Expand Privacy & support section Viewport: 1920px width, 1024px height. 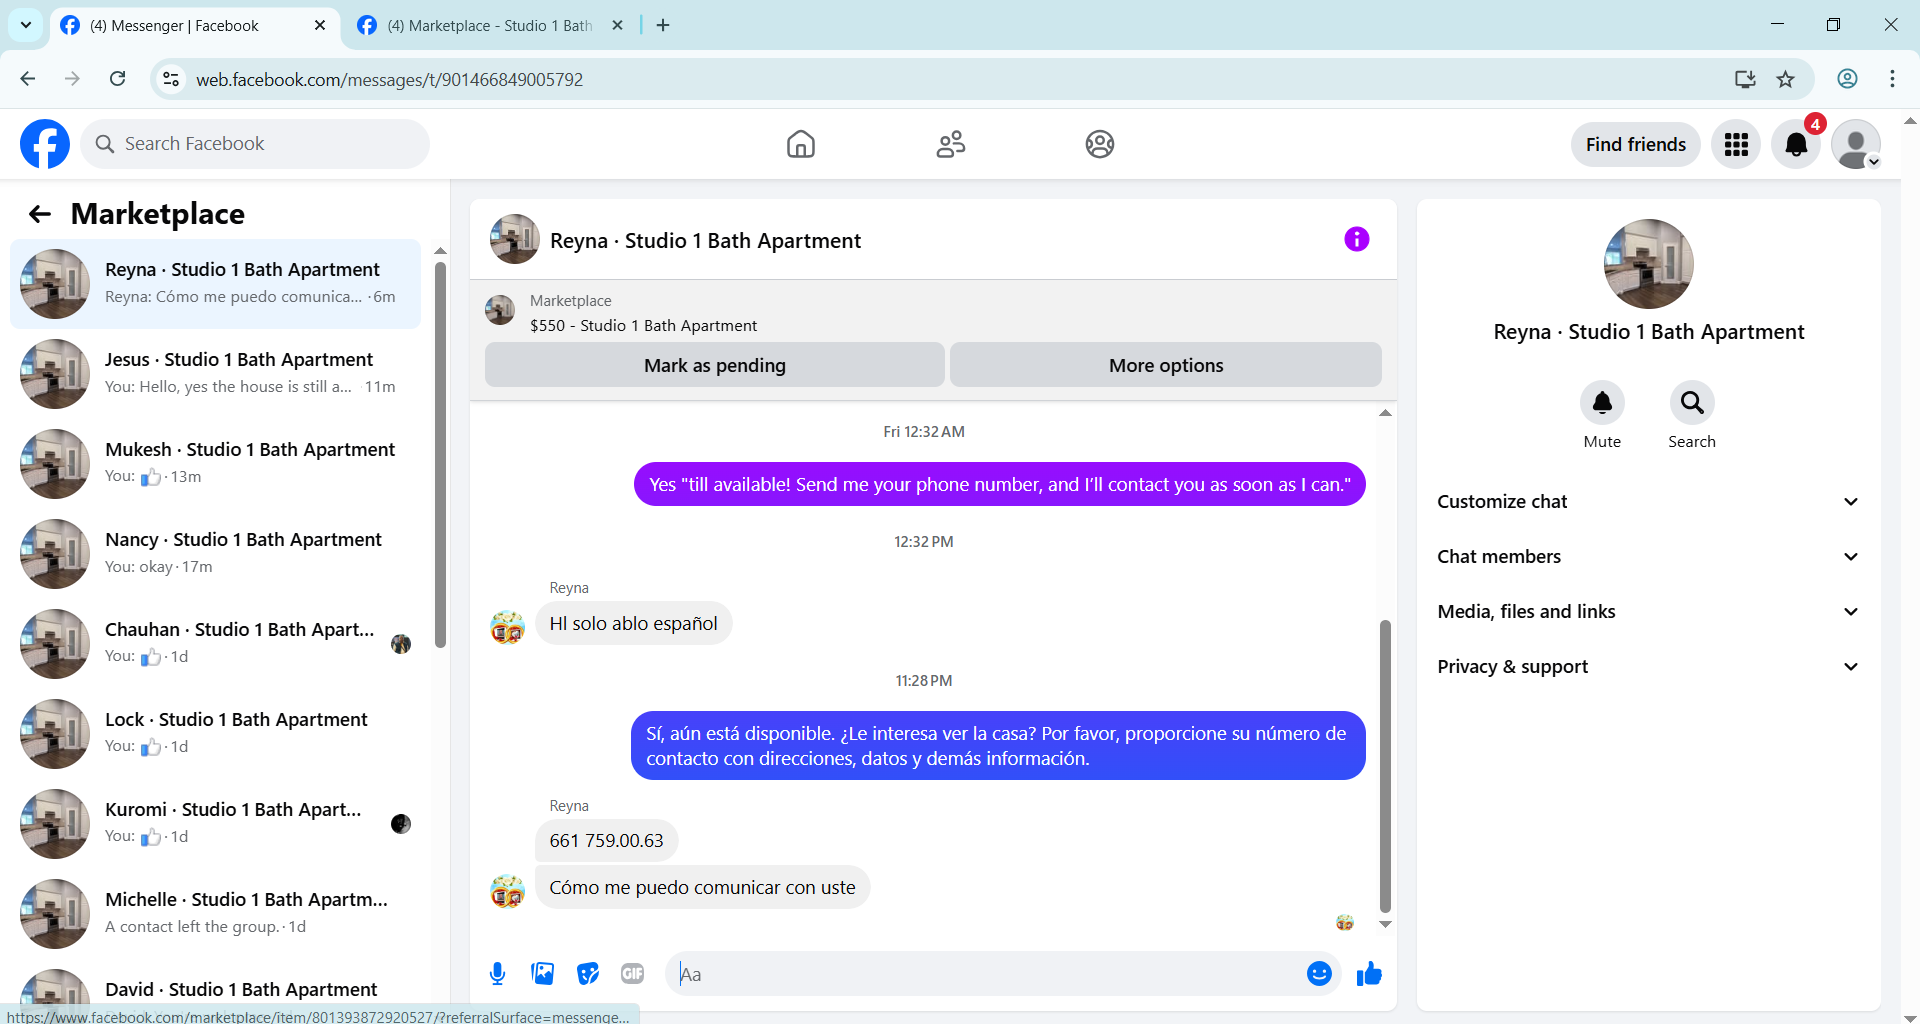(1648, 667)
